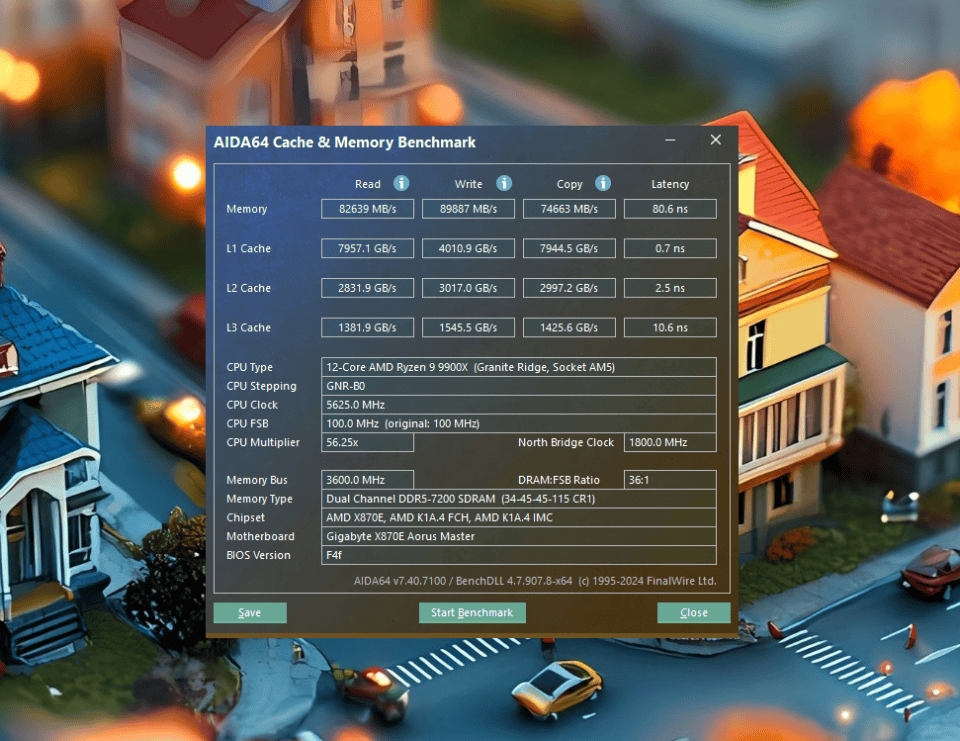Select L1 Cache write 4010.9 GB/s

(468, 248)
